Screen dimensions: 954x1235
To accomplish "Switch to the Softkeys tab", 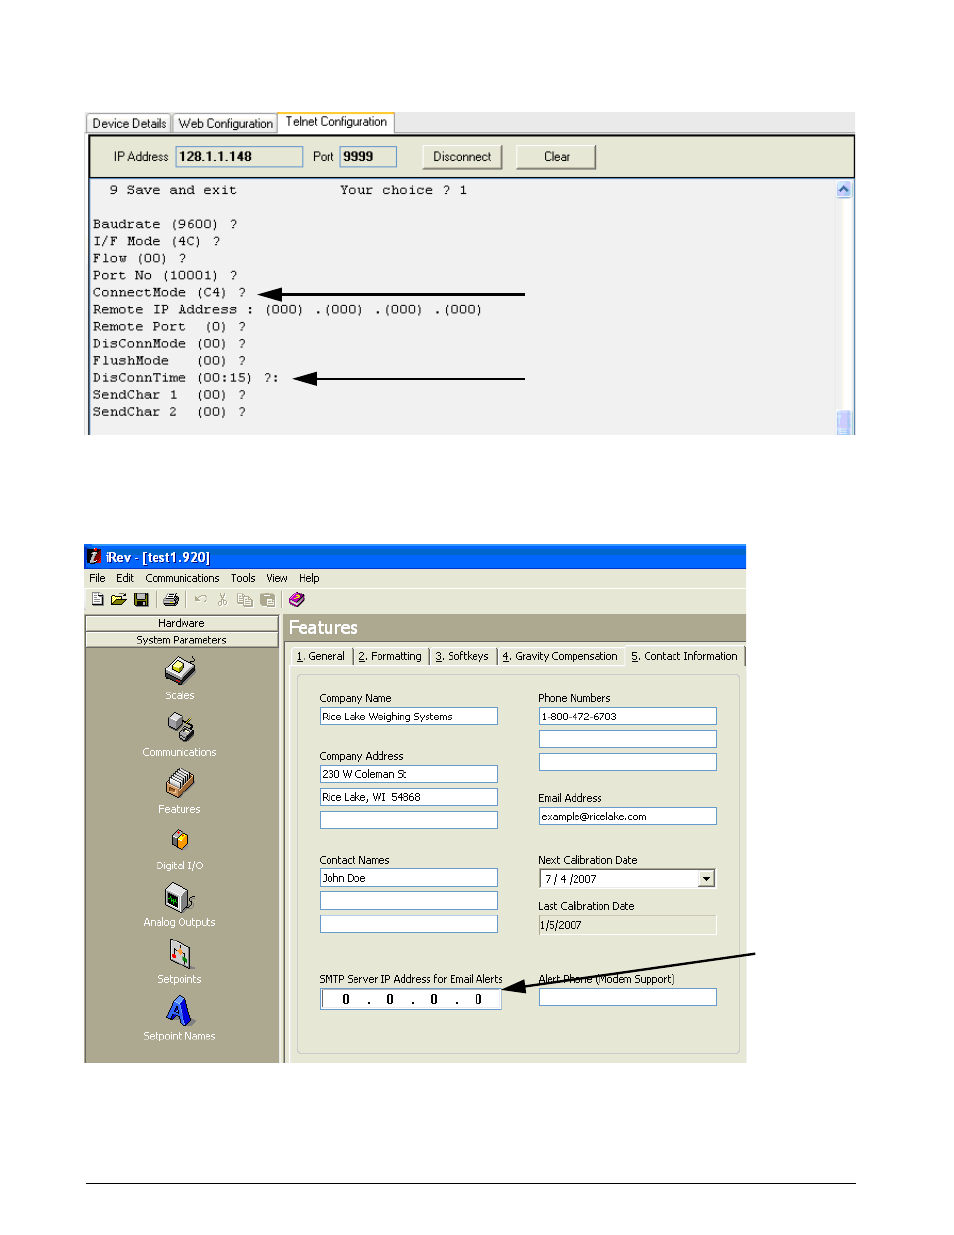I will coord(462,657).
